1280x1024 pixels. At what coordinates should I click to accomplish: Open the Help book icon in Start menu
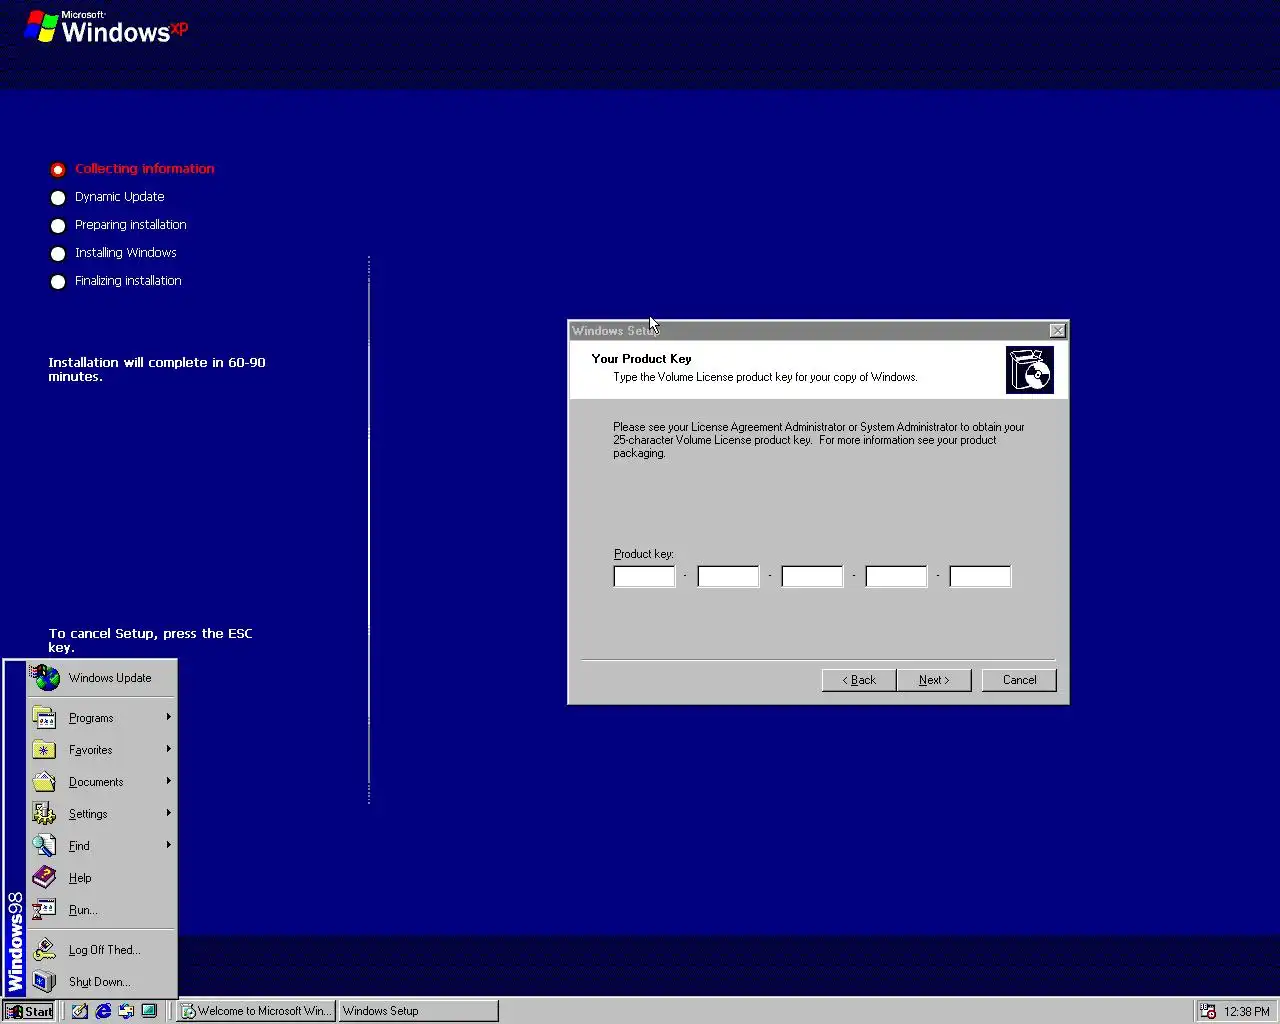coord(44,878)
